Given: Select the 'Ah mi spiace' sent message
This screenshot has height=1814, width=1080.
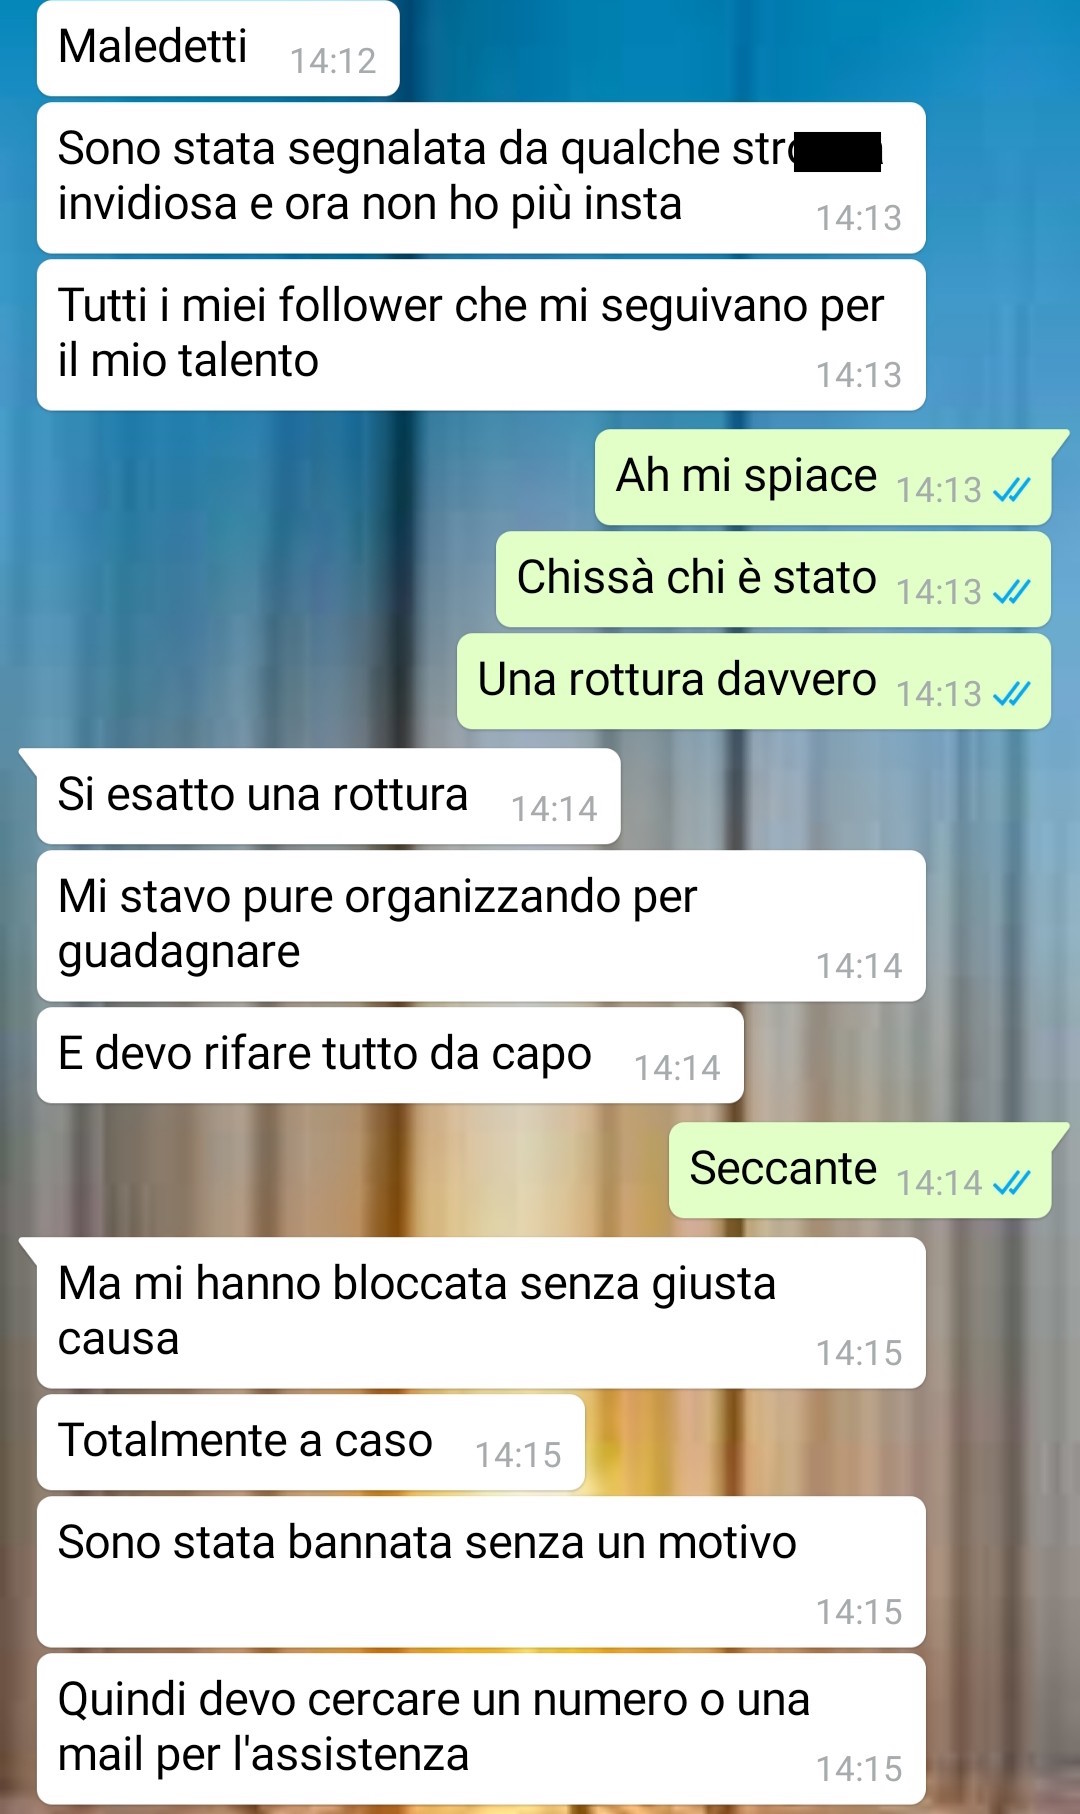Looking at the screenshot, I should (x=824, y=477).
